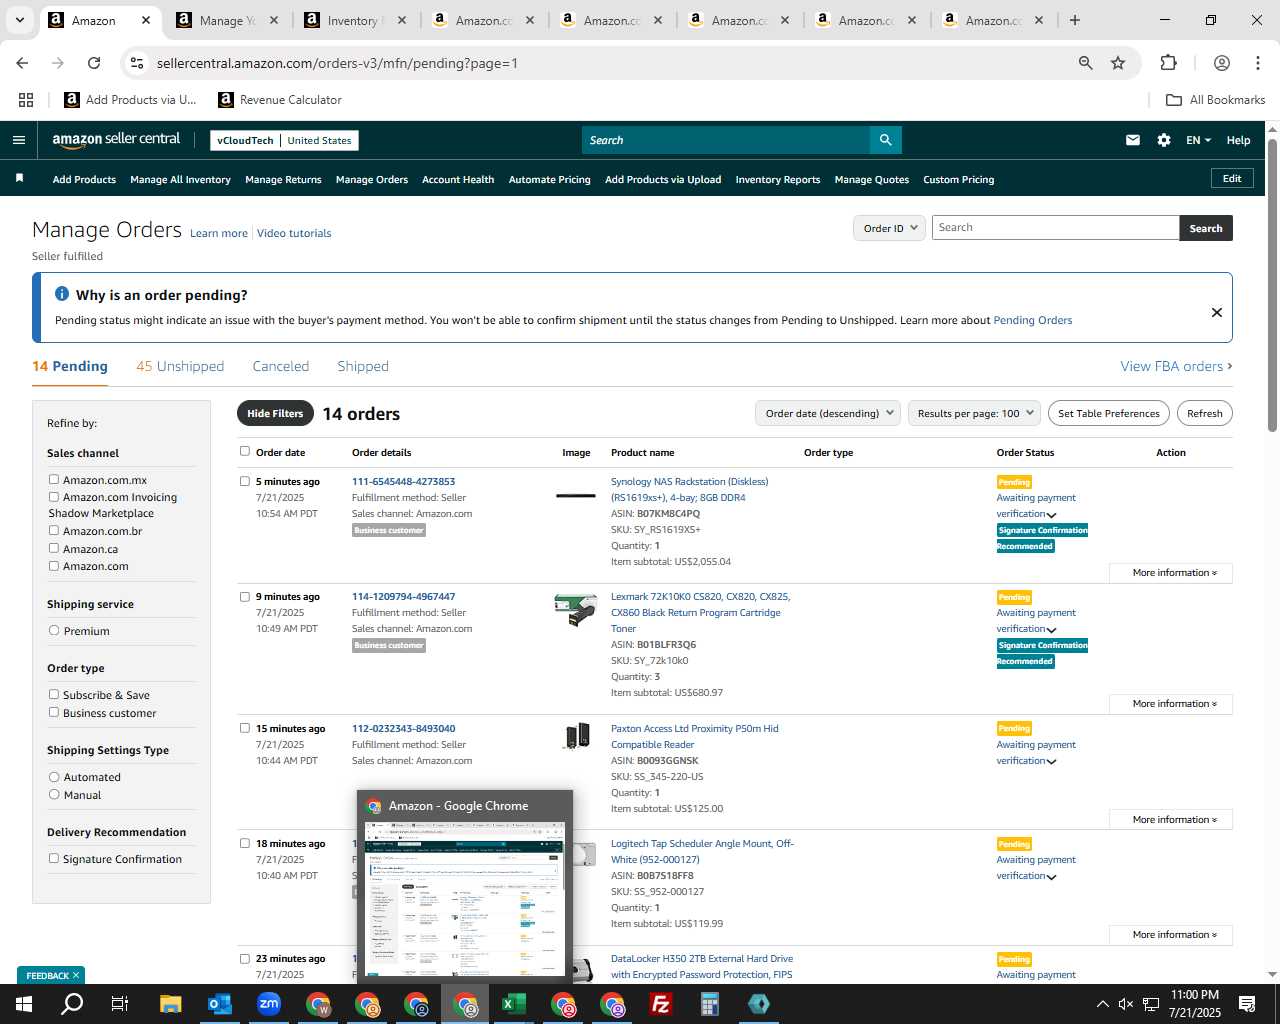1280x1024 pixels.
Task: Open Calculator from the taskbar
Action: [710, 1004]
